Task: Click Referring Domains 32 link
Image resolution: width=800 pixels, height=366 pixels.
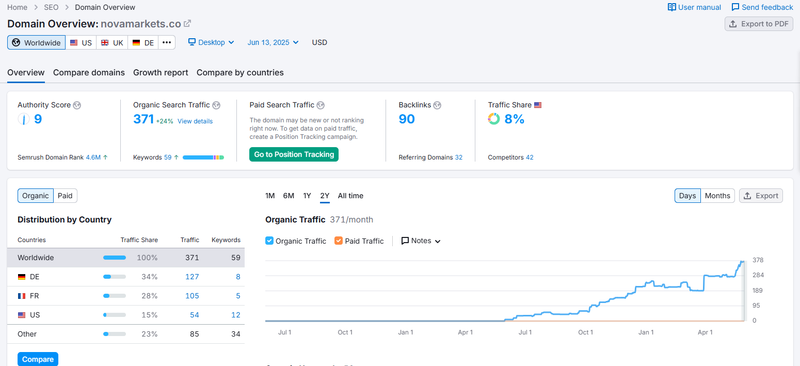Action: 459,158
